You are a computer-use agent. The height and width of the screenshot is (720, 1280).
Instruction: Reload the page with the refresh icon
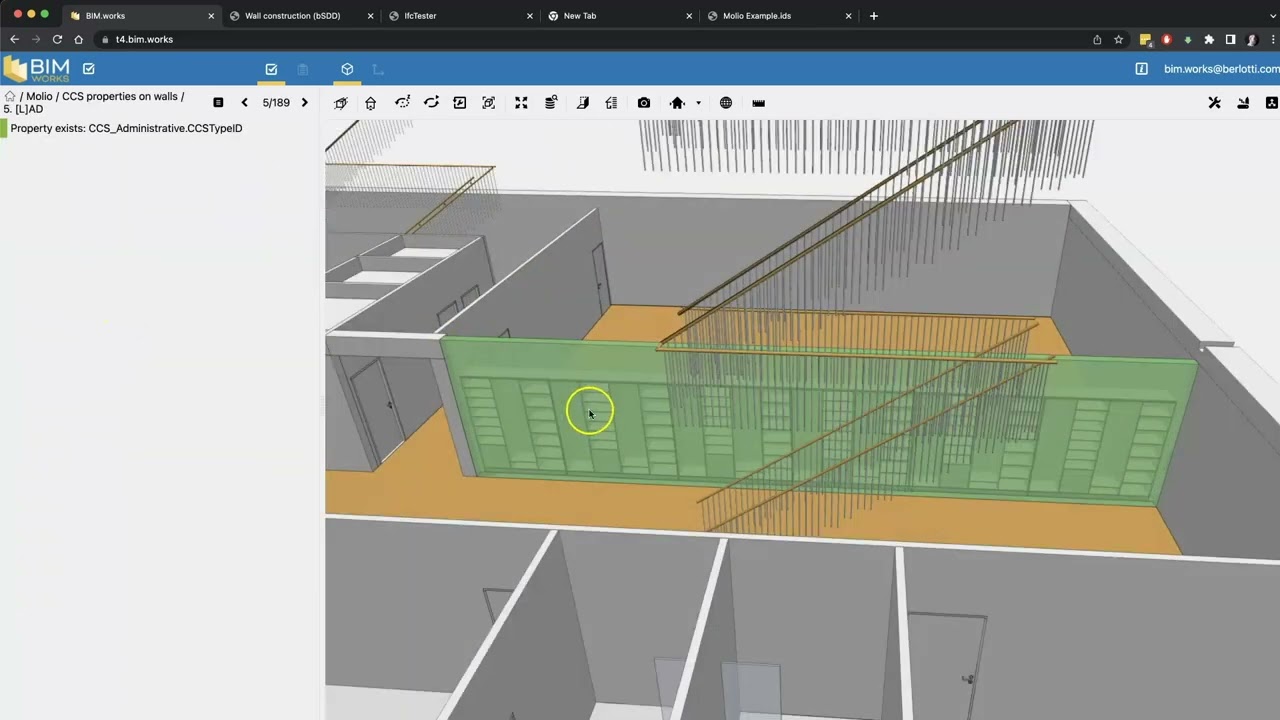pos(57,39)
